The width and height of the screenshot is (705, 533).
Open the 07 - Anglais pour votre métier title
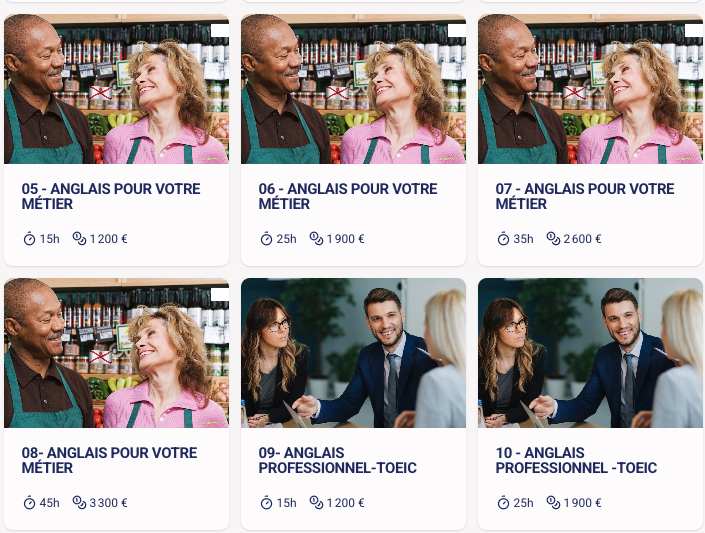pos(585,196)
